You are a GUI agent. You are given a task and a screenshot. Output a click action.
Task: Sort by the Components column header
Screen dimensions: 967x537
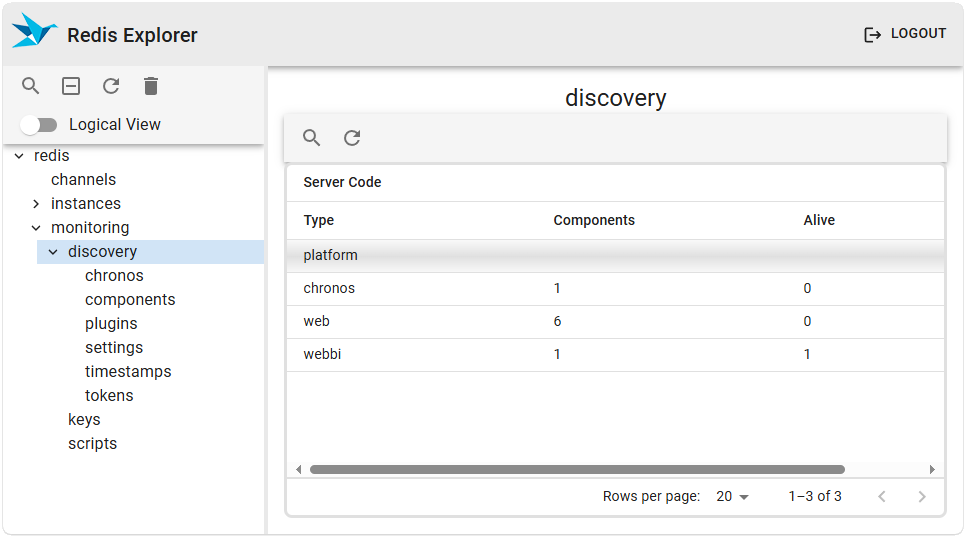pyautogui.click(x=594, y=220)
